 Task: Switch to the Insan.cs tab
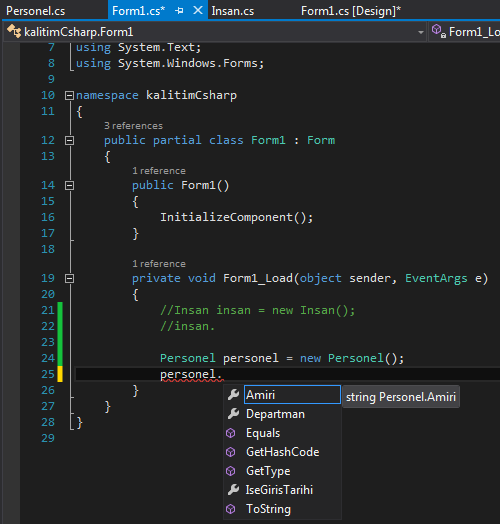click(233, 11)
